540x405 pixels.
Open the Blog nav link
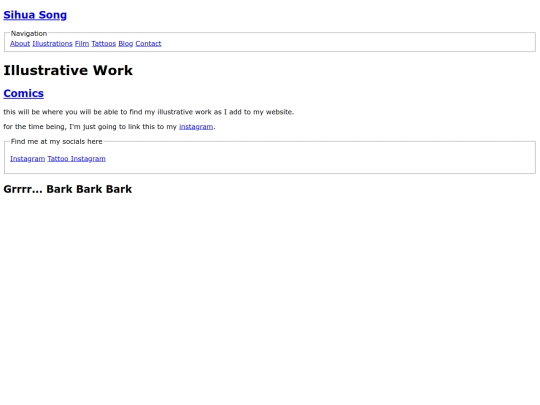click(x=126, y=44)
